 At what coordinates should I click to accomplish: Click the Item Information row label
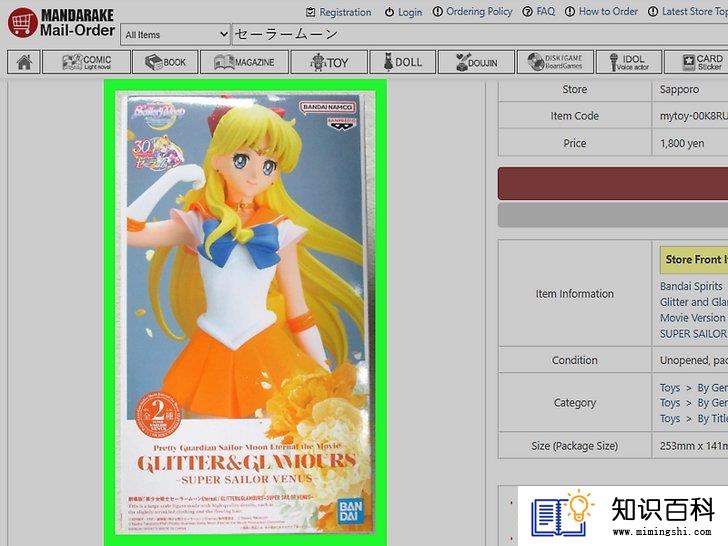pyautogui.click(x=575, y=294)
